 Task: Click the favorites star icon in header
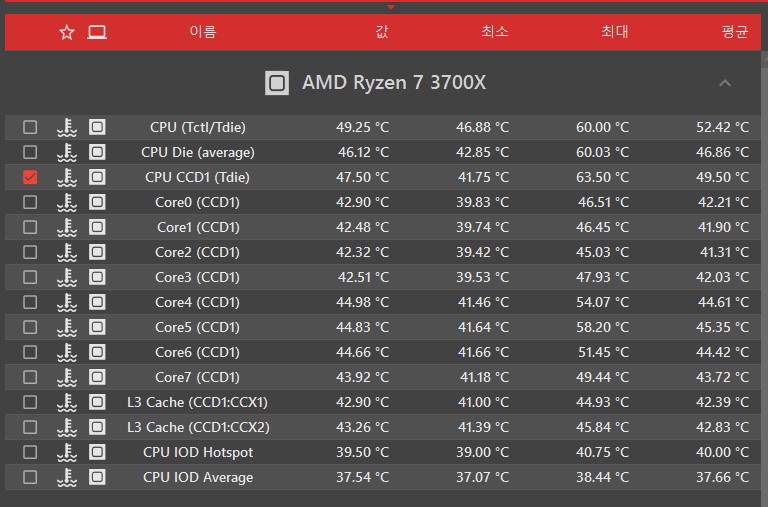[67, 32]
